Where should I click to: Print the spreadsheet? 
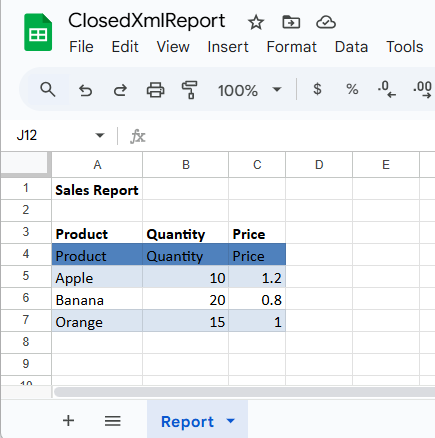[x=155, y=90]
